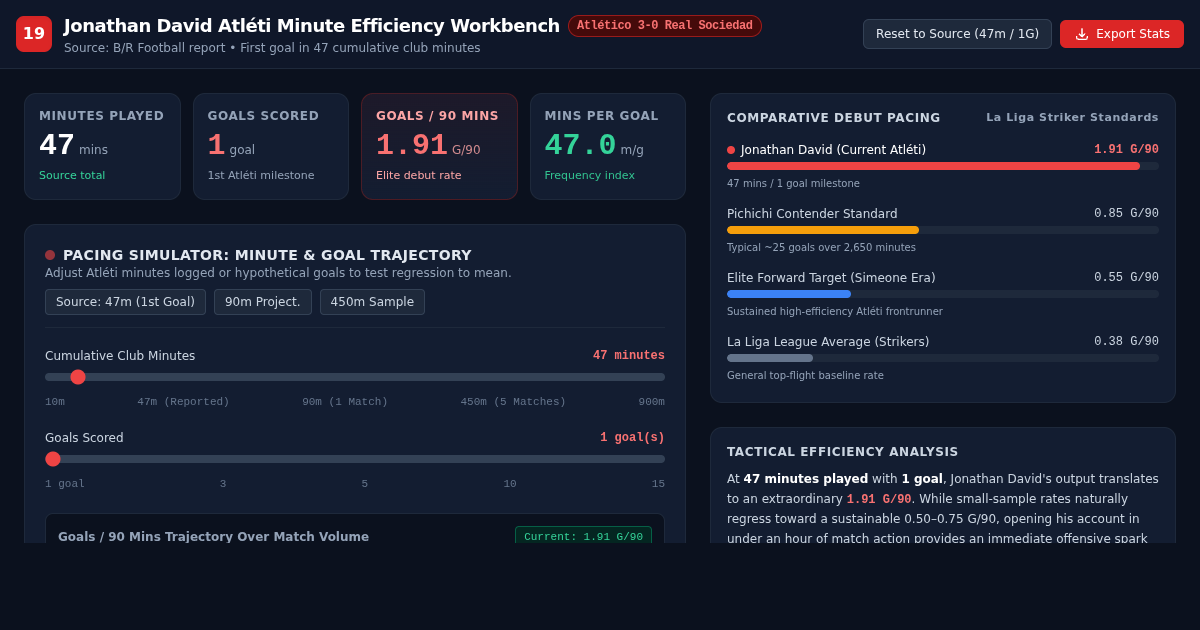This screenshot has height=630, width=1200.
Task: Click the Pichichi Contender orange bar
Action: tap(823, 230)
